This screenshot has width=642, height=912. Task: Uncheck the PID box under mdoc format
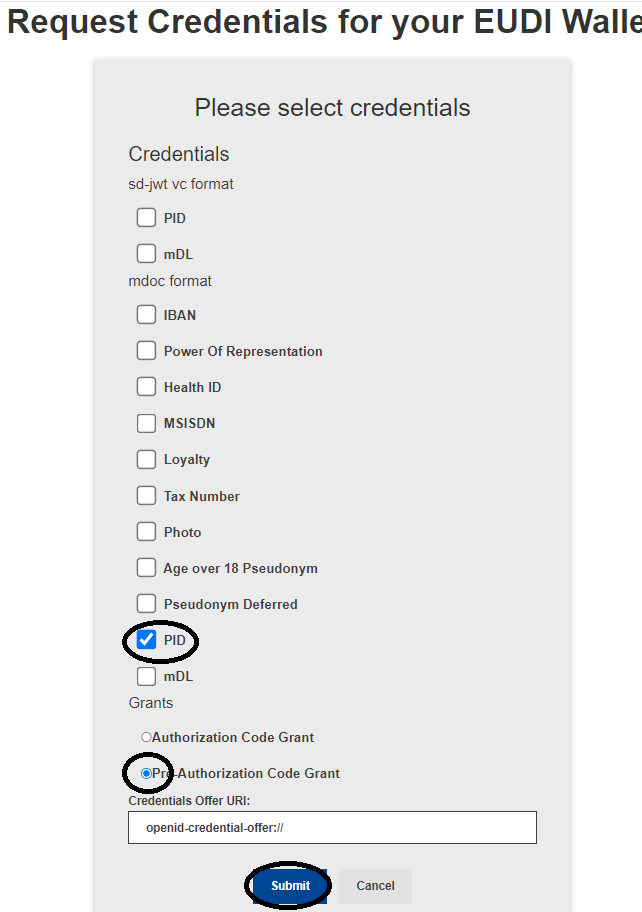147,640
